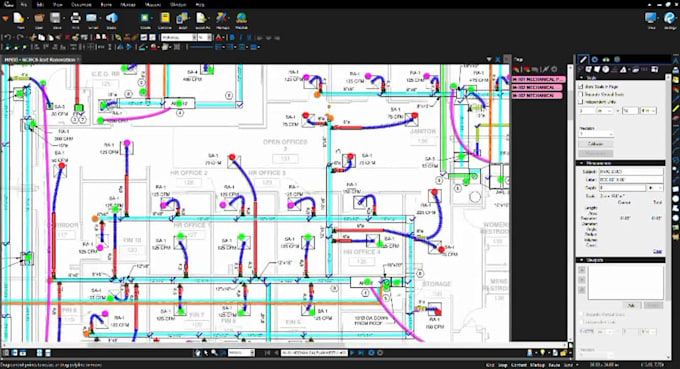Click the green Create toolbar icon
Image resolution: width=680 pixels, height=369 pixels.
[145, 18]
